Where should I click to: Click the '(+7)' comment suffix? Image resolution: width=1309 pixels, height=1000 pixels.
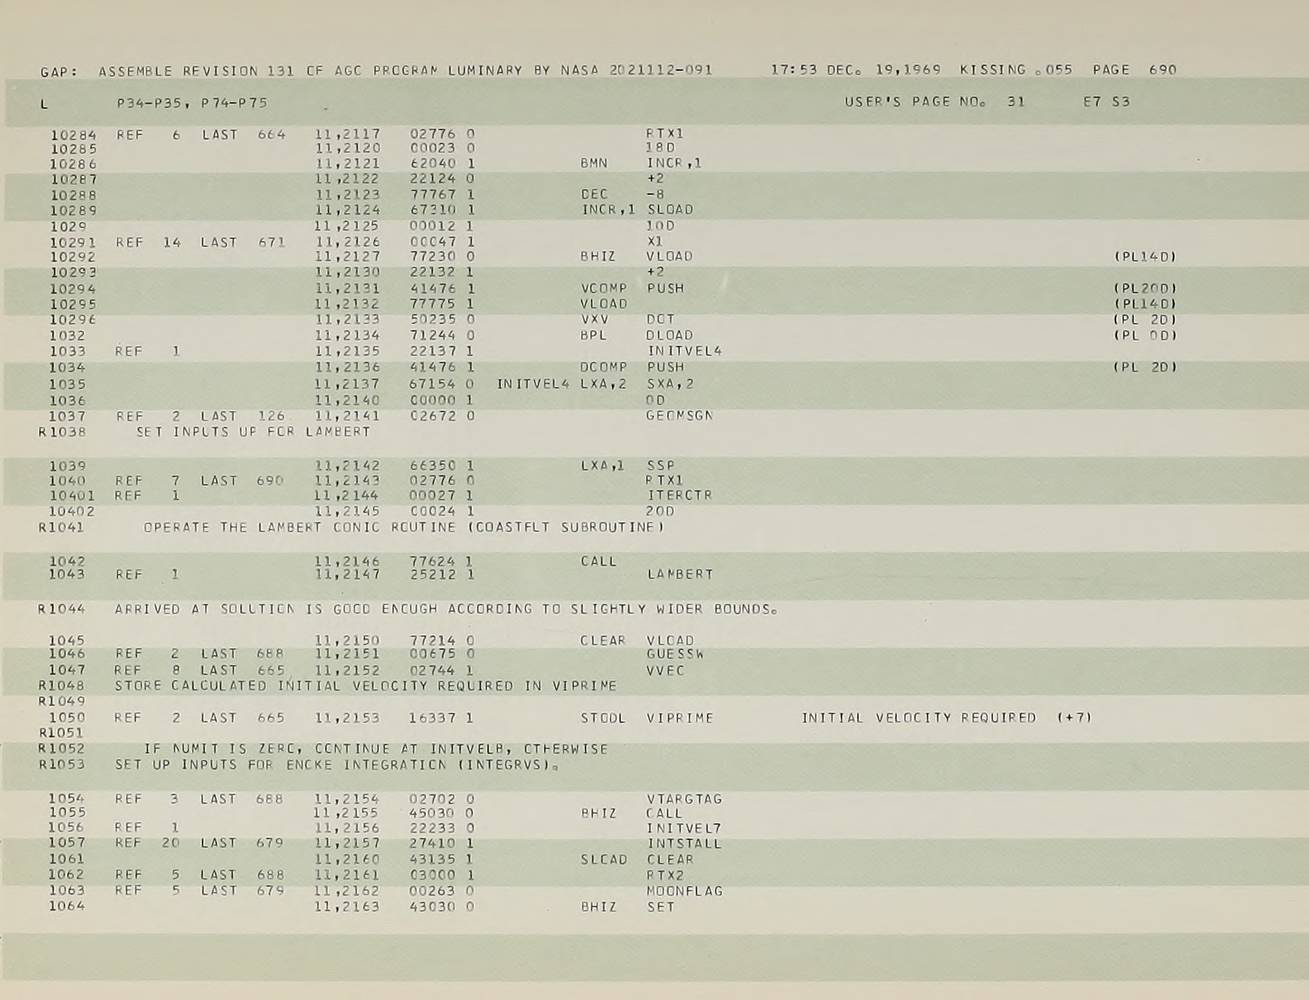click(x=1073, y=718)
